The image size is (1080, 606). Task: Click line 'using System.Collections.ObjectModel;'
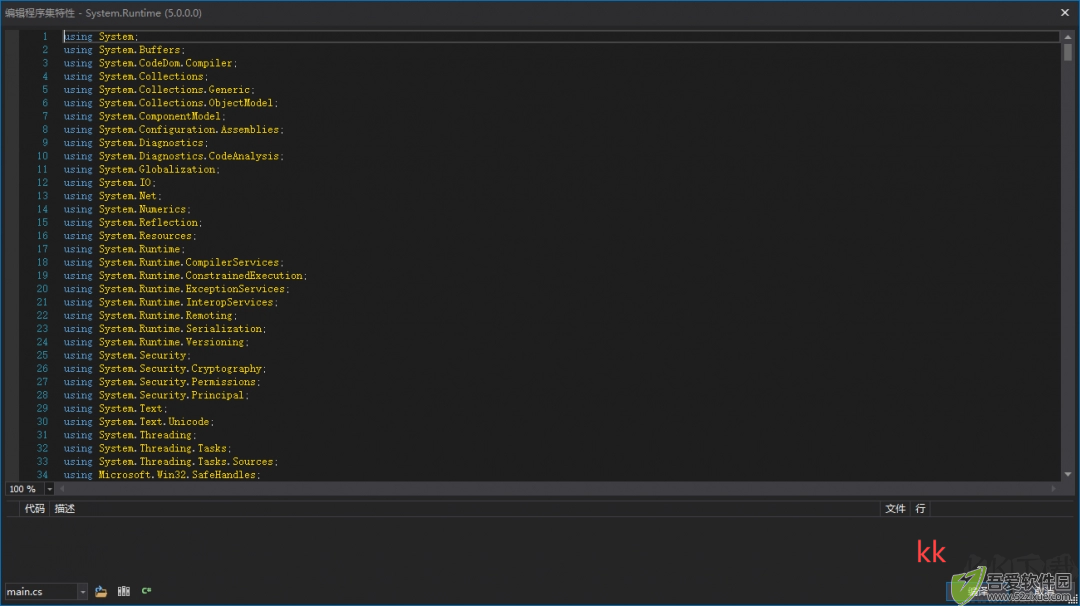click(x=171, y=103)
